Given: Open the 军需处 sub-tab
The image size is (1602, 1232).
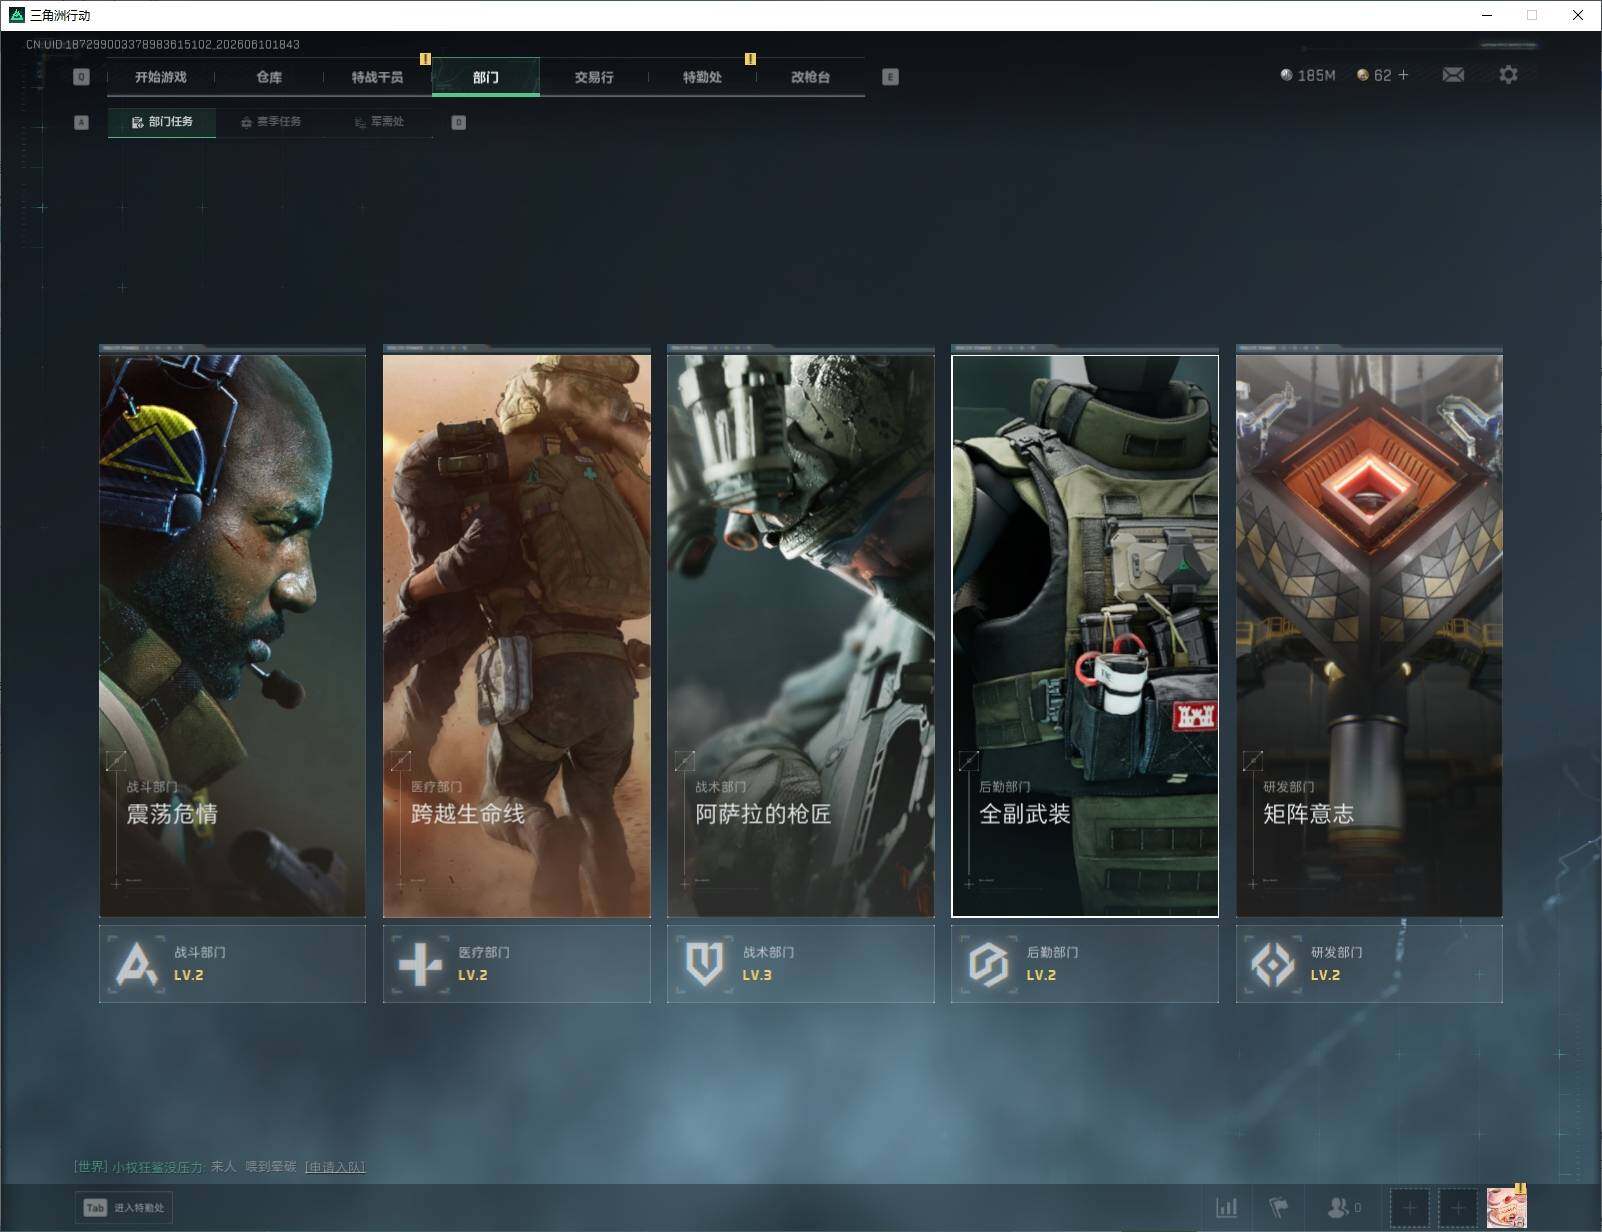Looking at the screenshot, I should (380, 122).
